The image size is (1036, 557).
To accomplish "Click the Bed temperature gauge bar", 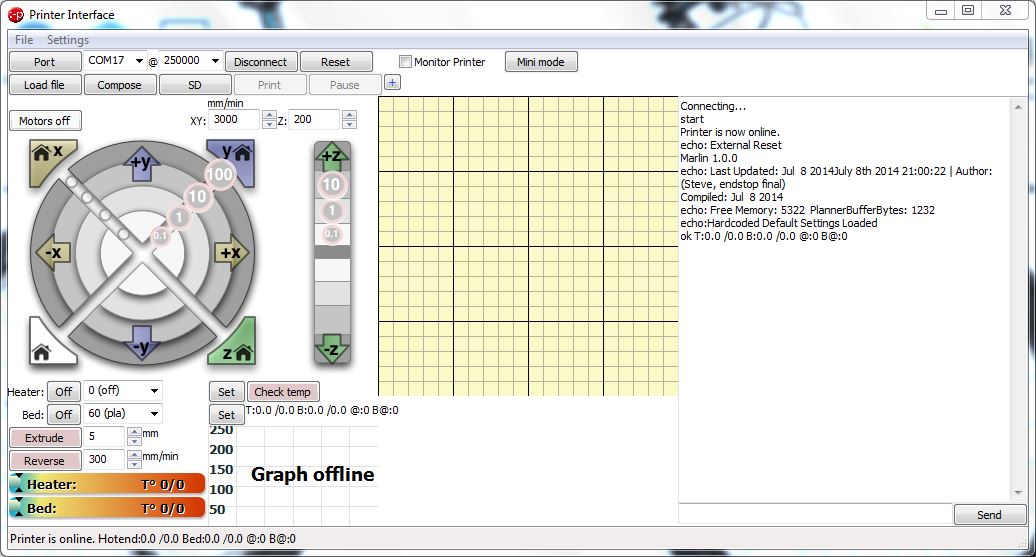I will [x=108, y=507].
